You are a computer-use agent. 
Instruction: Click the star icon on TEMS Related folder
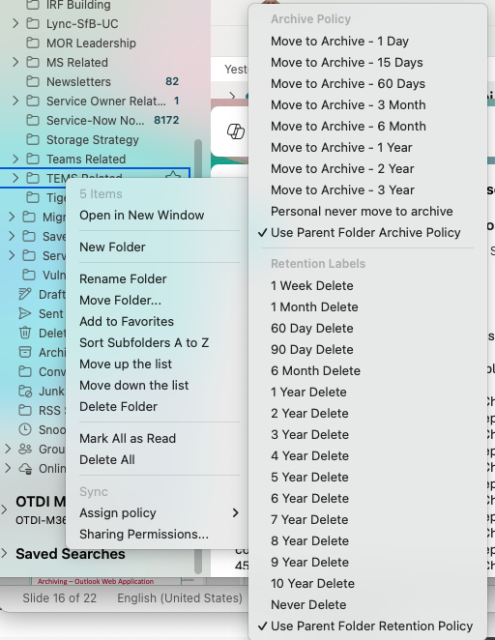coord(173,176)
